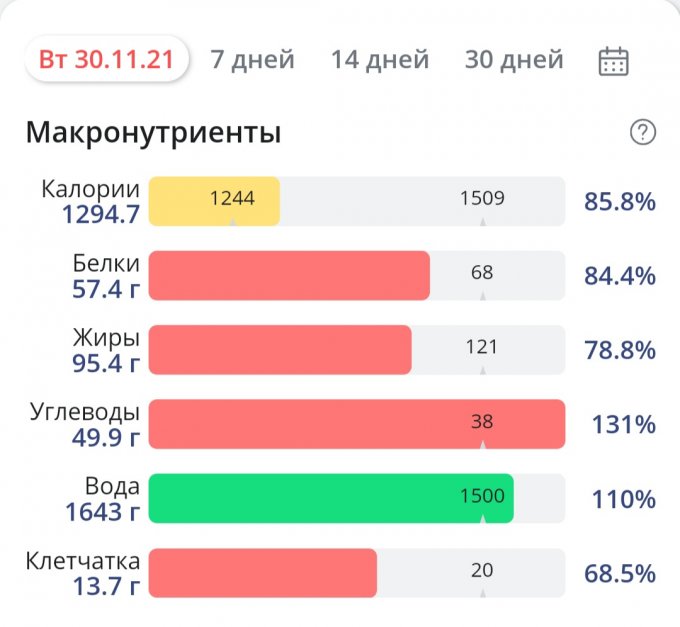Click the Макронутриенты section heading
This screenshot has height=627, width=680.
[153, 133]
